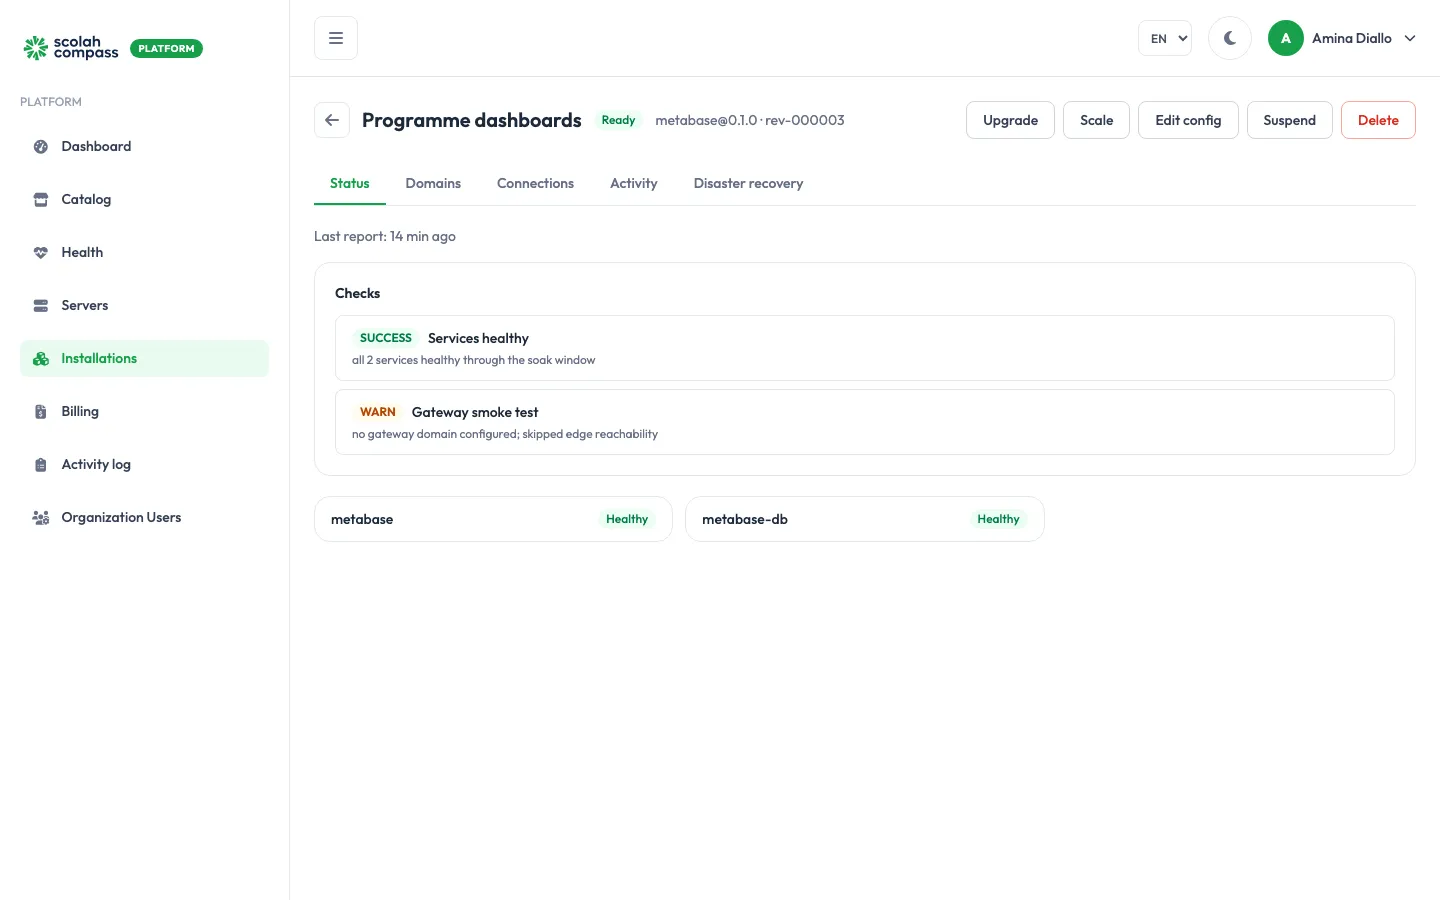Click the Scolah Compass logo
Image resolution: width=1440 pixels, height=900 pixels.
point(71,48)
